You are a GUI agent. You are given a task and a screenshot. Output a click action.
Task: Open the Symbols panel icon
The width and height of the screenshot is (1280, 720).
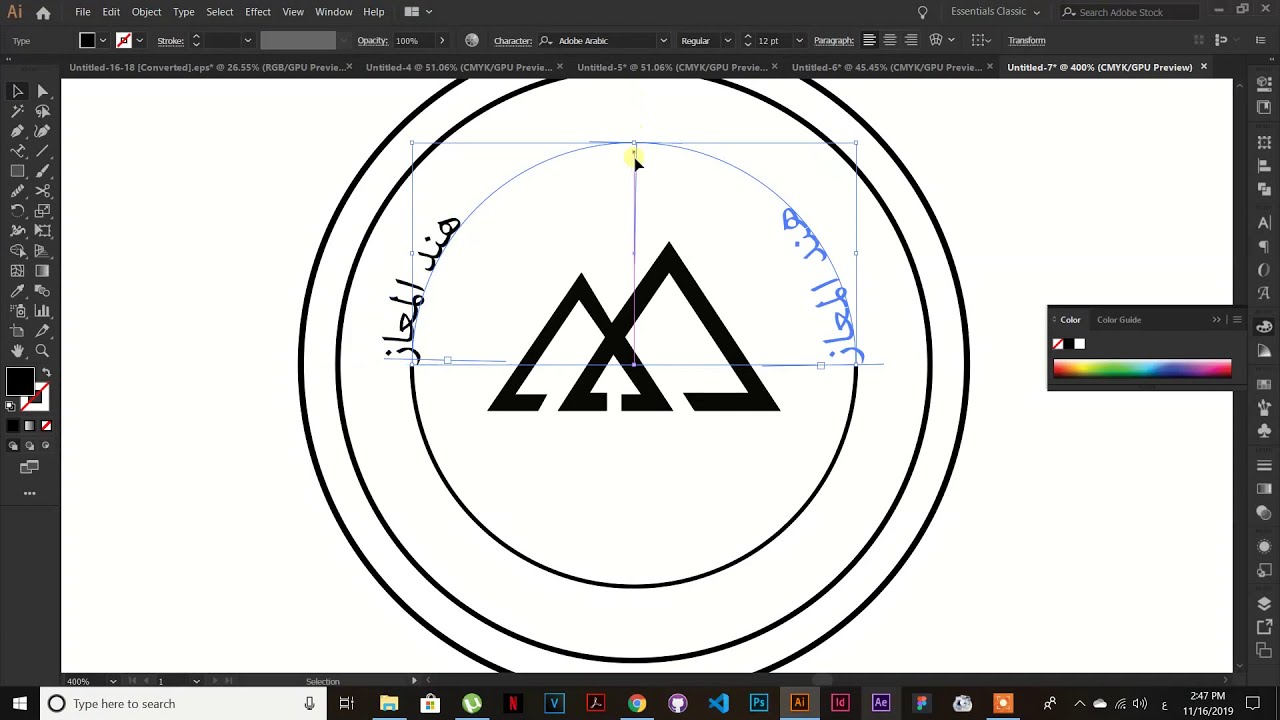pos(1264,431)
